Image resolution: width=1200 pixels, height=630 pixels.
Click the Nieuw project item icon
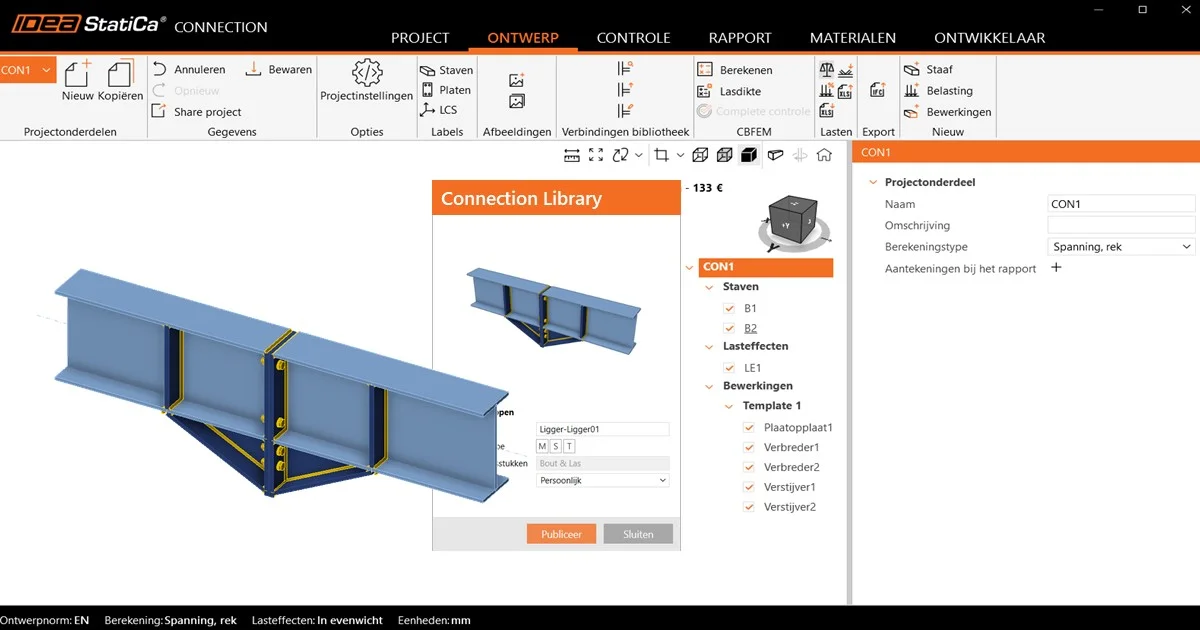77,73
